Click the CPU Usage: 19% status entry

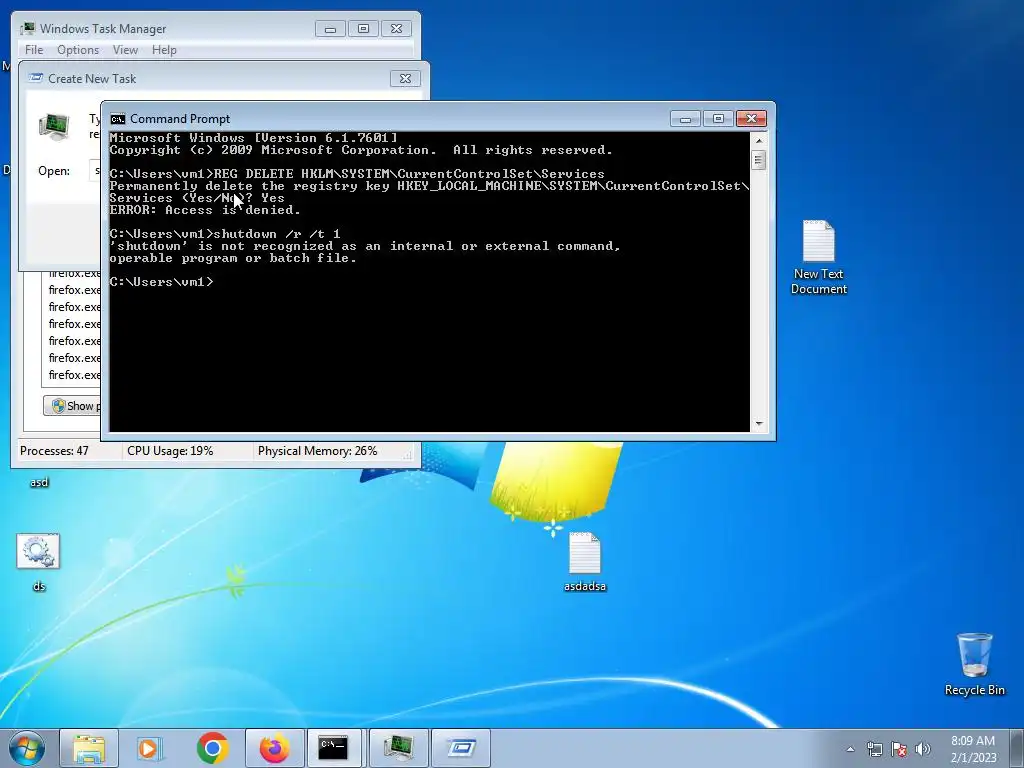[170, 451]
